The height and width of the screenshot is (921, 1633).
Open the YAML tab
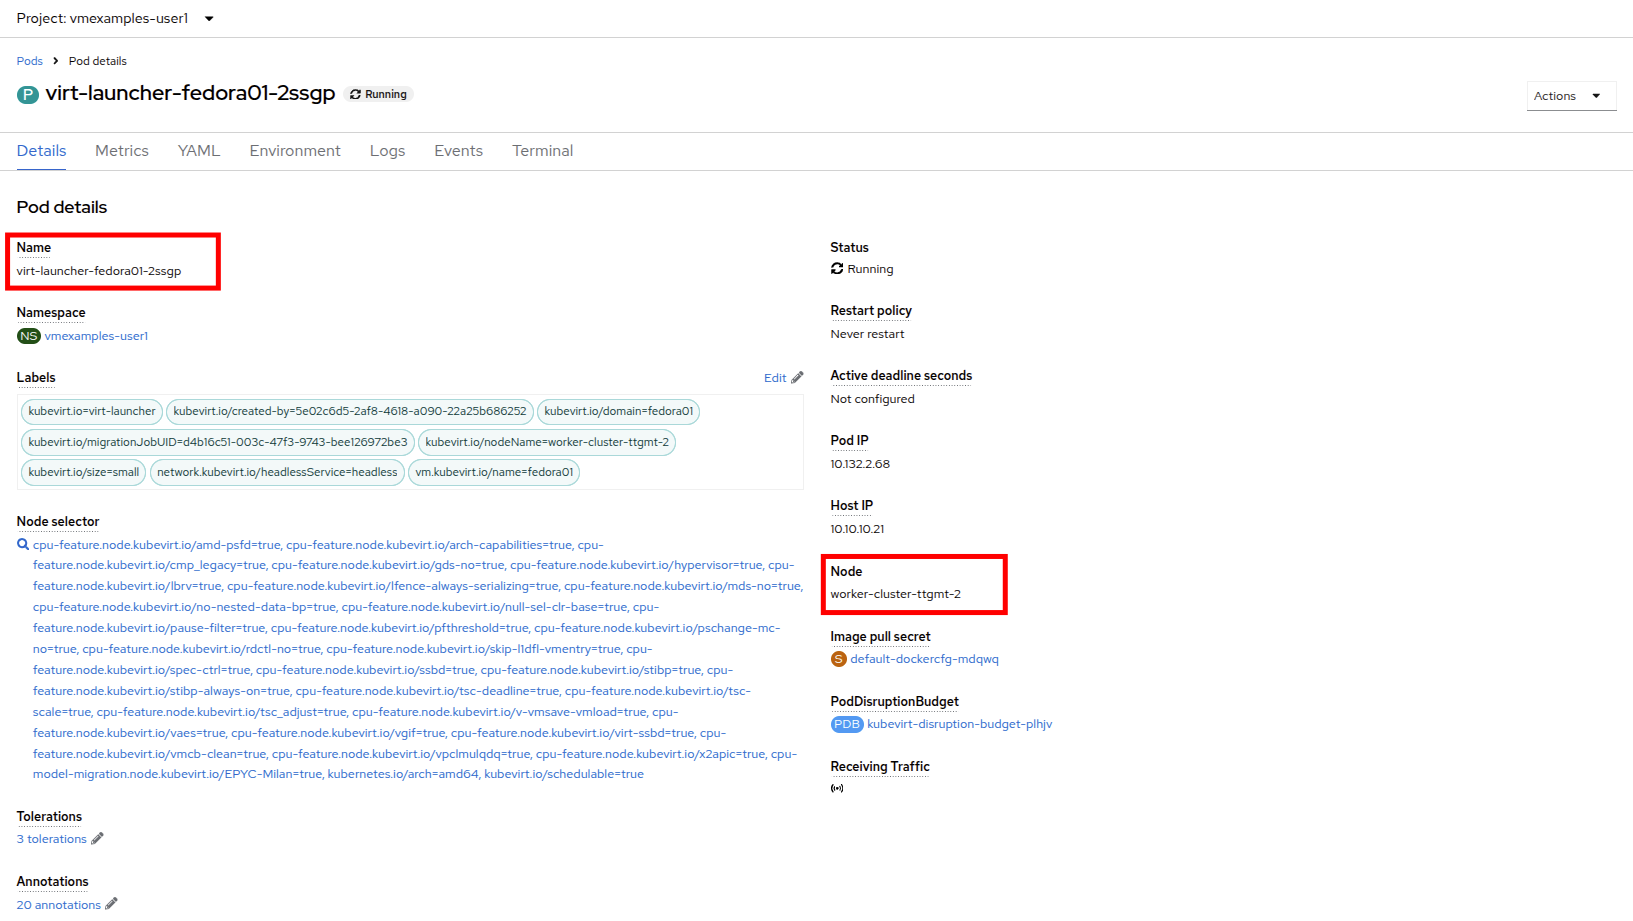click(x=199, y=151)
